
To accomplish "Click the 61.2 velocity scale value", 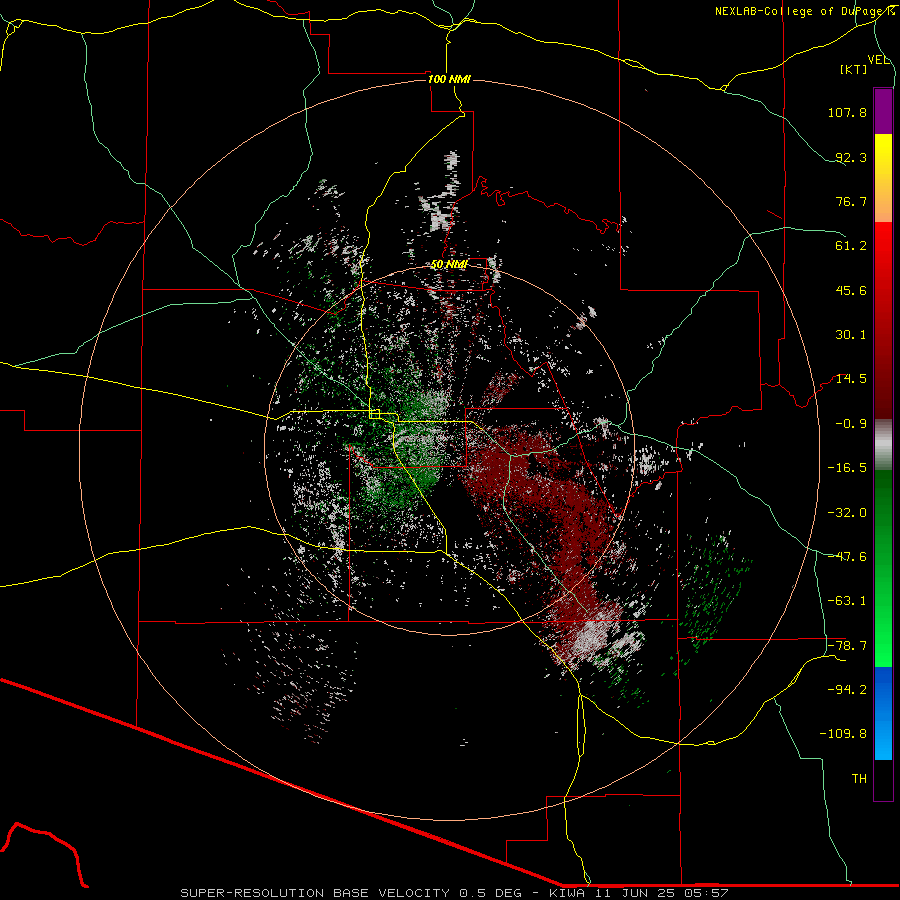I will [x=851, y=246].
